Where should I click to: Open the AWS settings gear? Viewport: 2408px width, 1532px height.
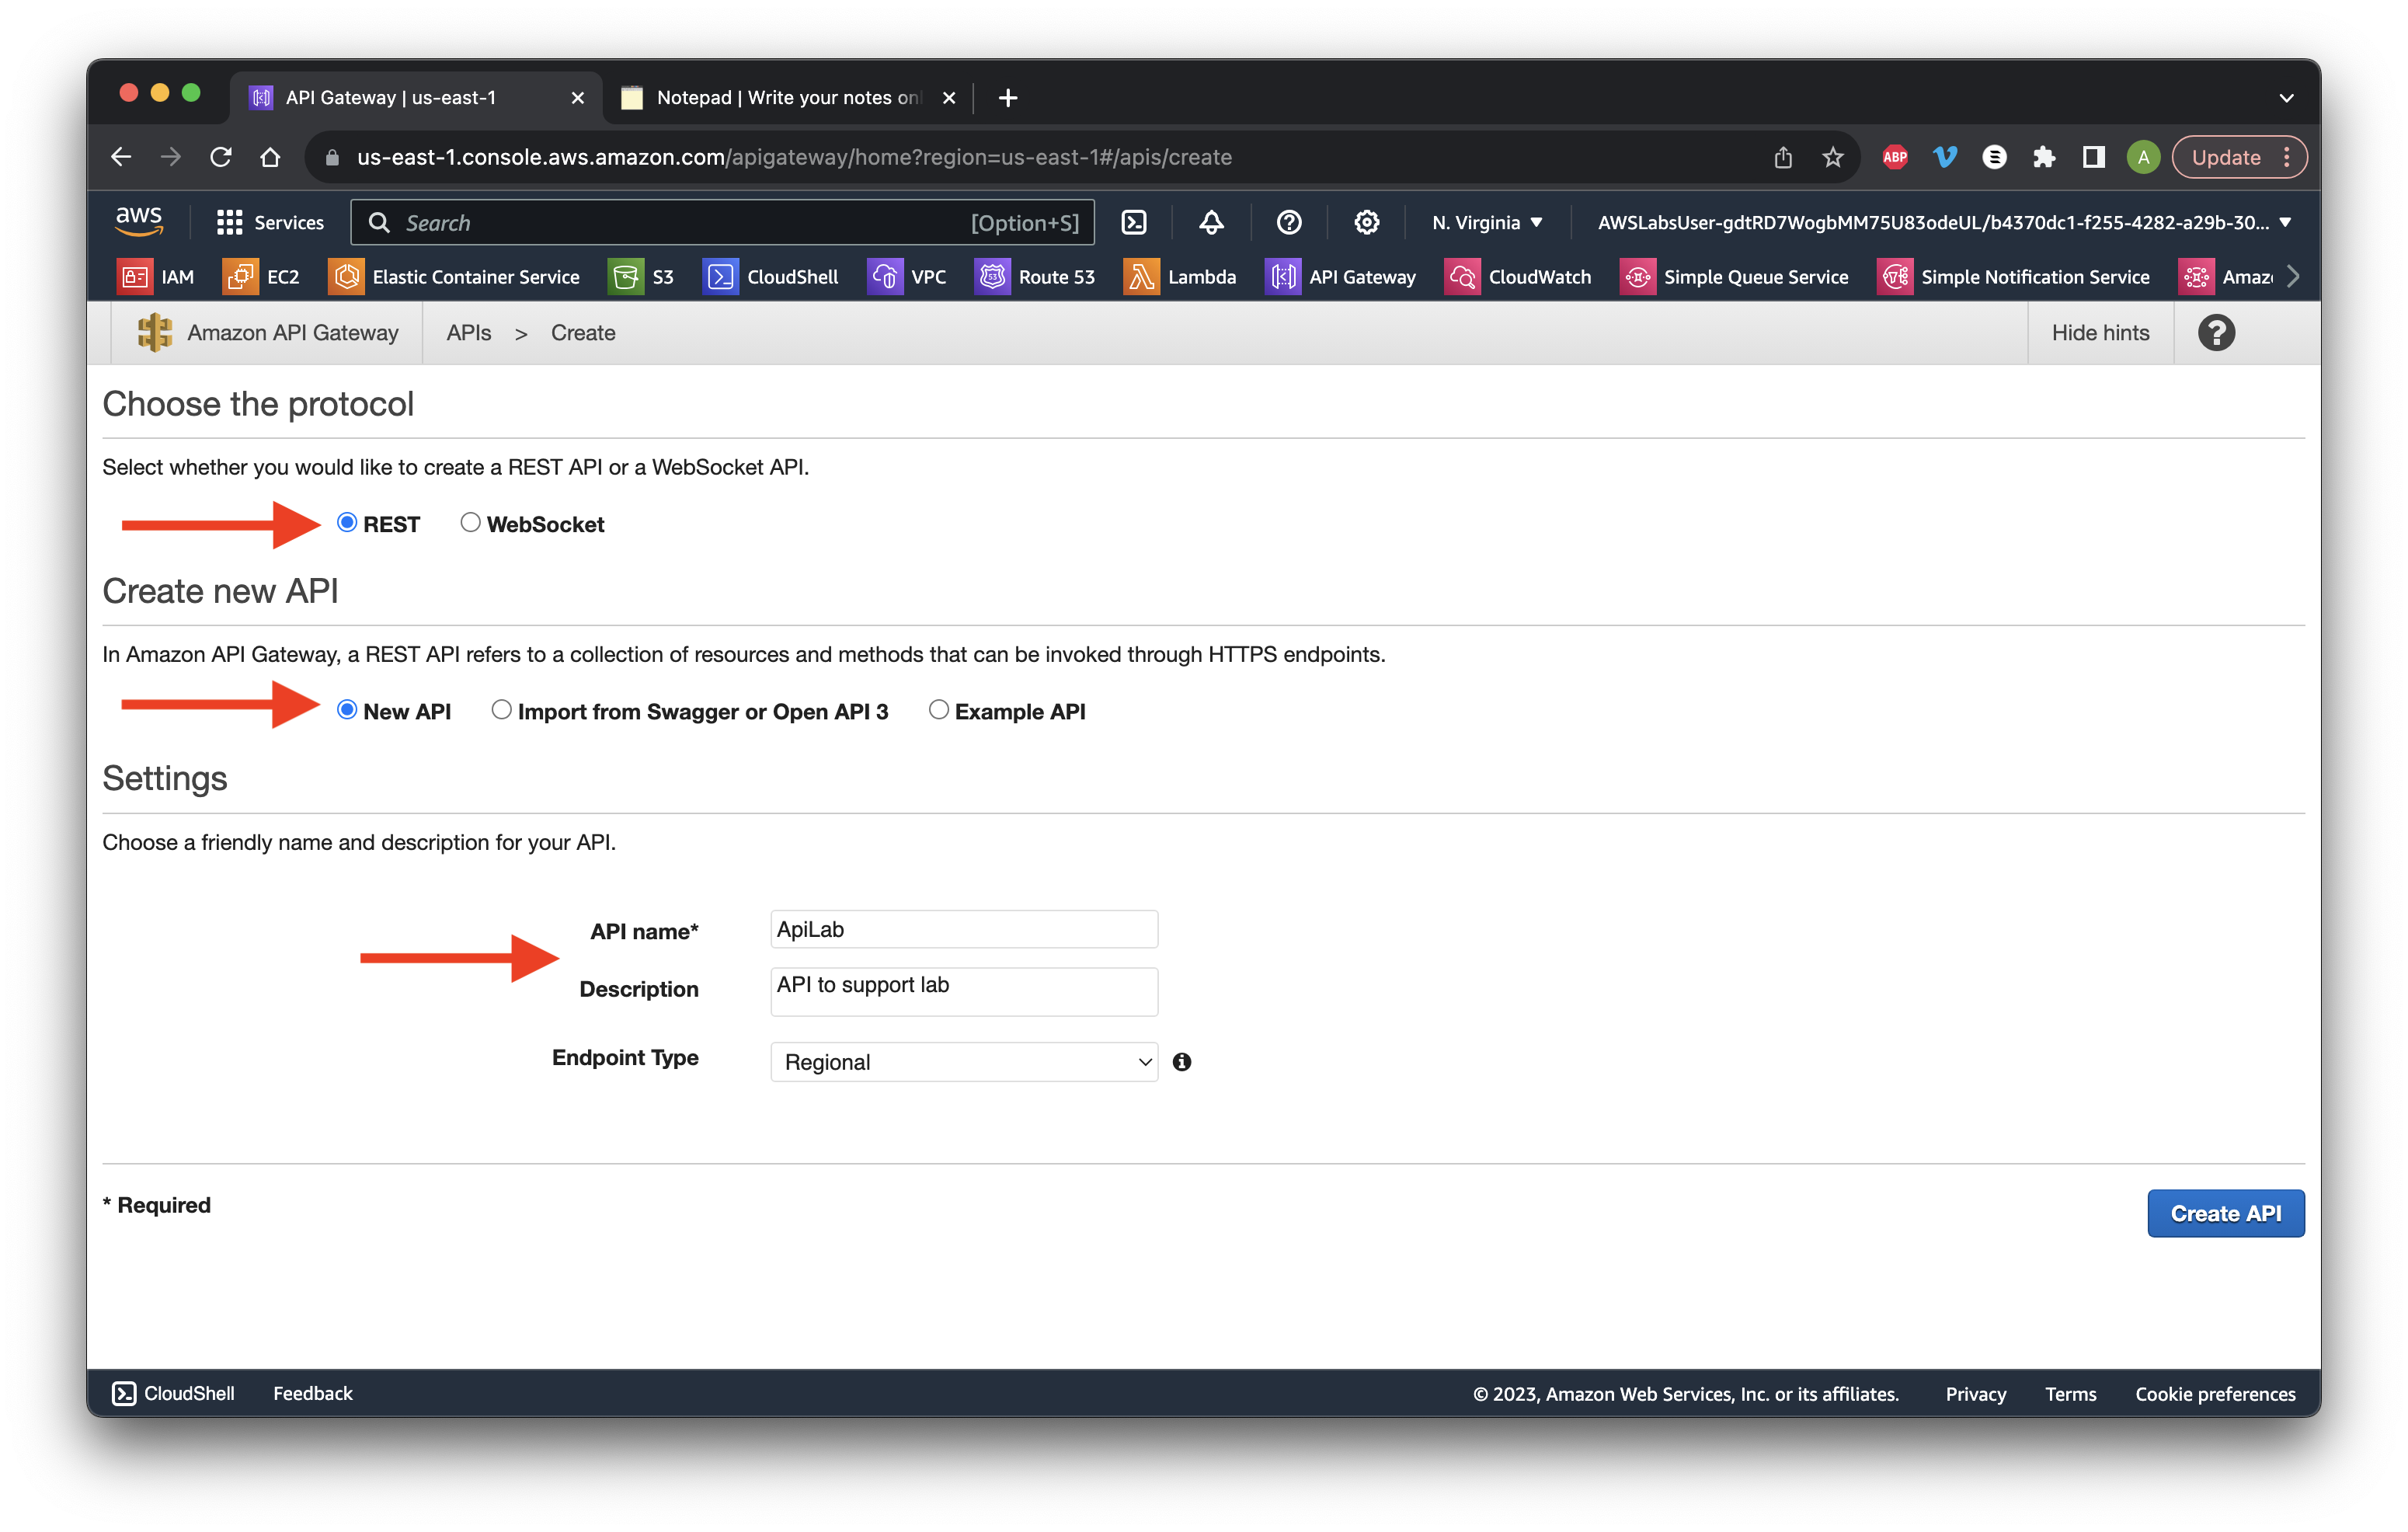pos(1366,222)
